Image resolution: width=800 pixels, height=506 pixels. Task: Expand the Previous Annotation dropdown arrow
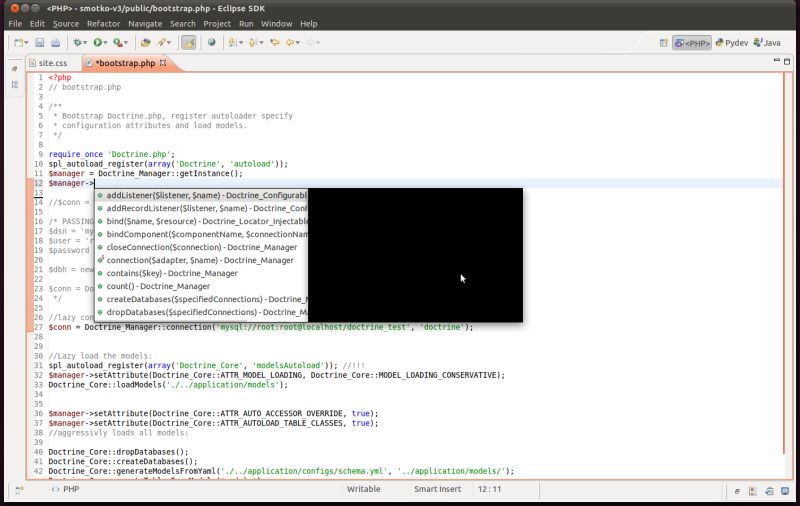tap(262, 43)
